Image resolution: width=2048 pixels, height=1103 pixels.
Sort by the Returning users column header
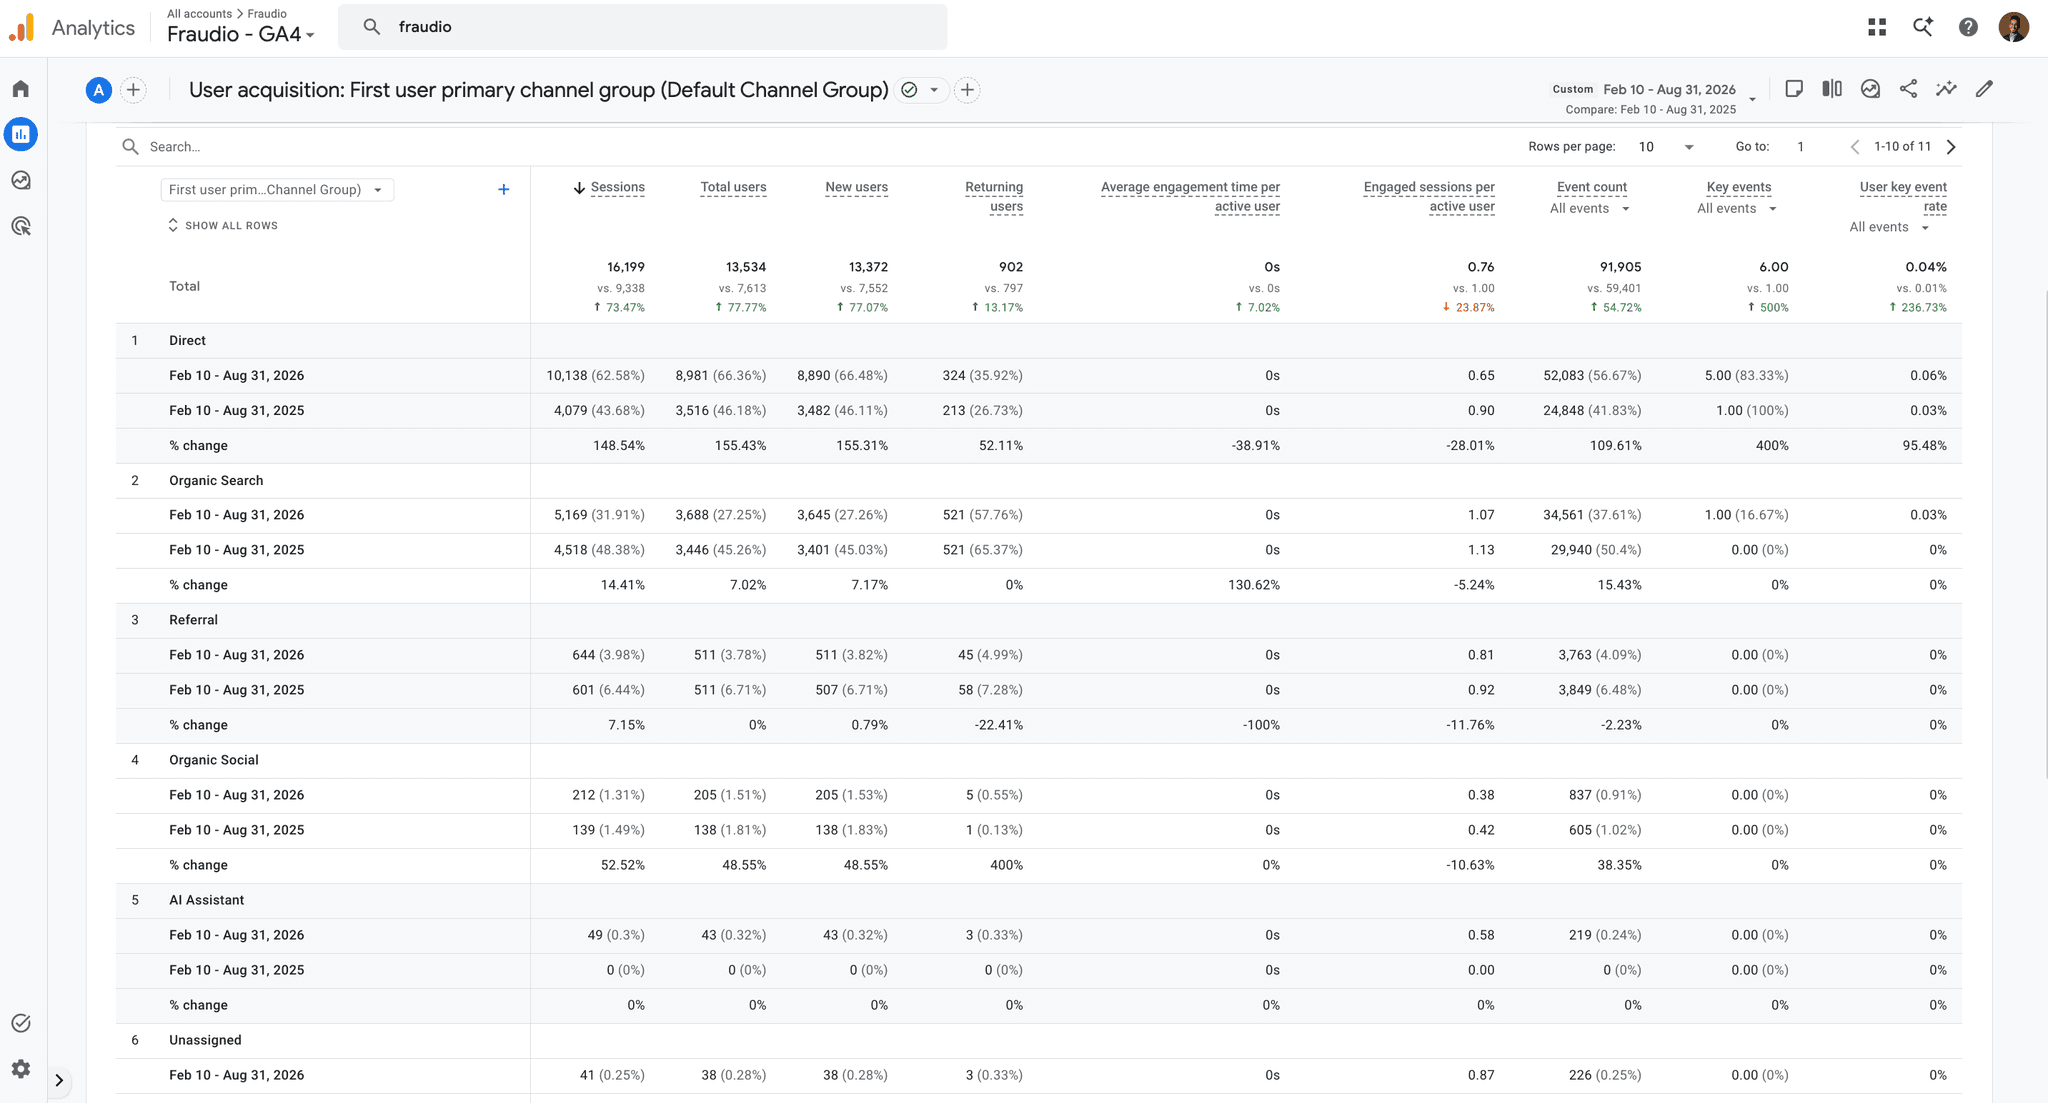[994, 197]
